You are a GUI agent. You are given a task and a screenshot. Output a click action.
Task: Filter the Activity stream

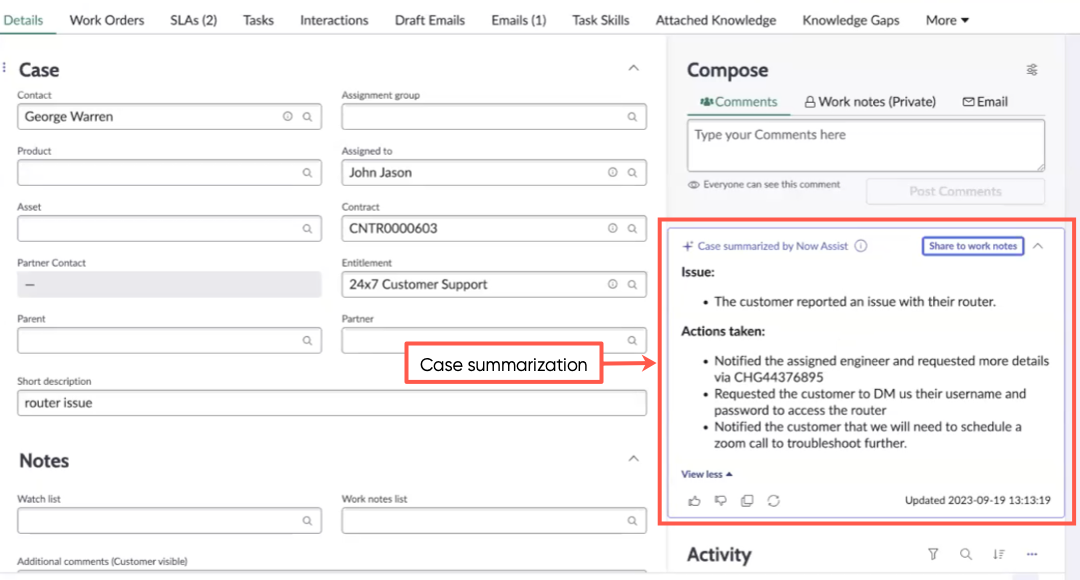(933, 554)
